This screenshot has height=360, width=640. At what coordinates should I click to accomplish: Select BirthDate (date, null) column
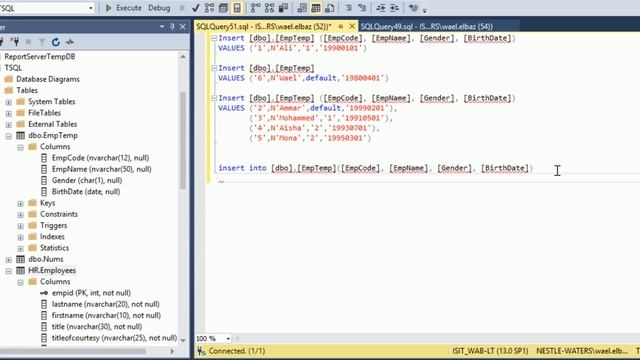coord(86,191)
